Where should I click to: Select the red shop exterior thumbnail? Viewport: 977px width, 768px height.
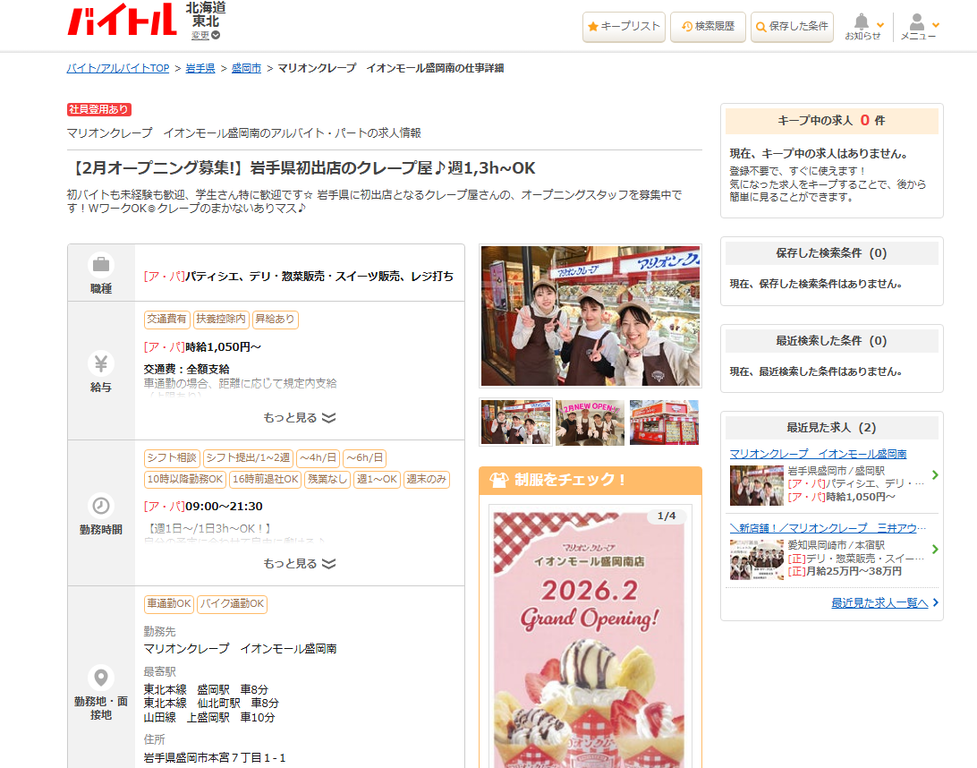(x=664, y=422)
